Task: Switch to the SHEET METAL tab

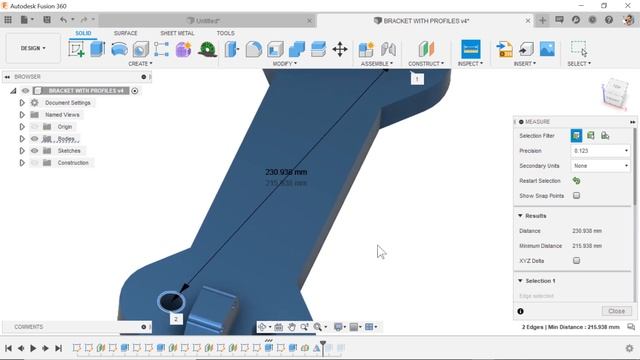Action: click(x=177, y=33)
